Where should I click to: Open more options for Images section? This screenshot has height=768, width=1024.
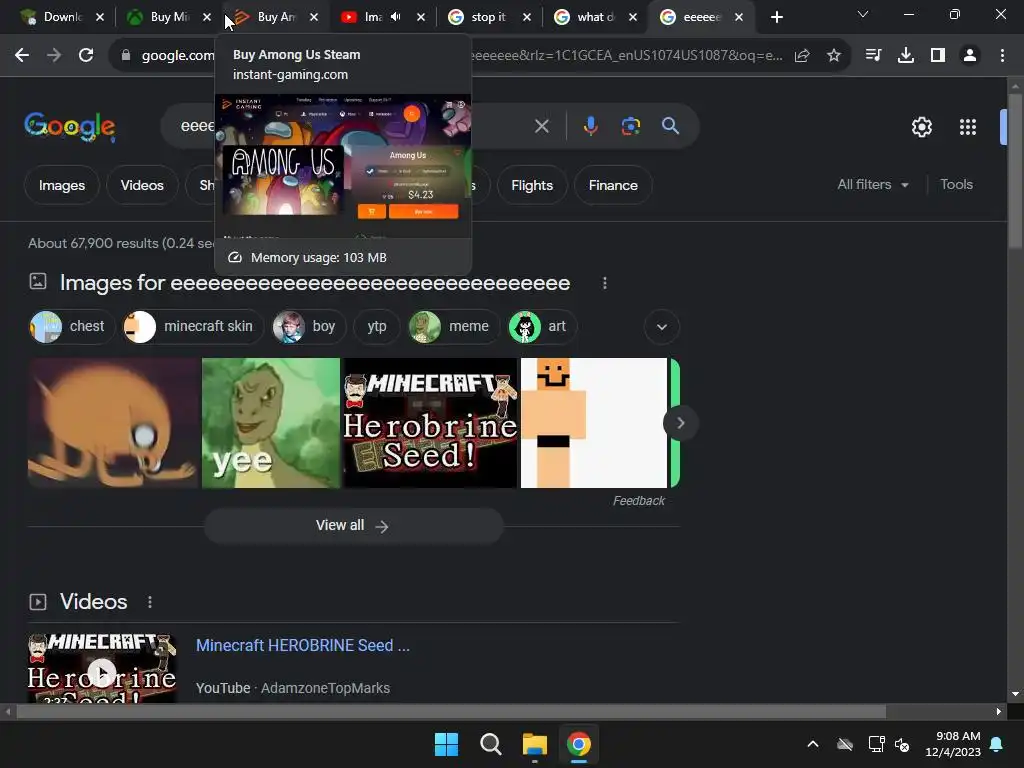[605, 283]
